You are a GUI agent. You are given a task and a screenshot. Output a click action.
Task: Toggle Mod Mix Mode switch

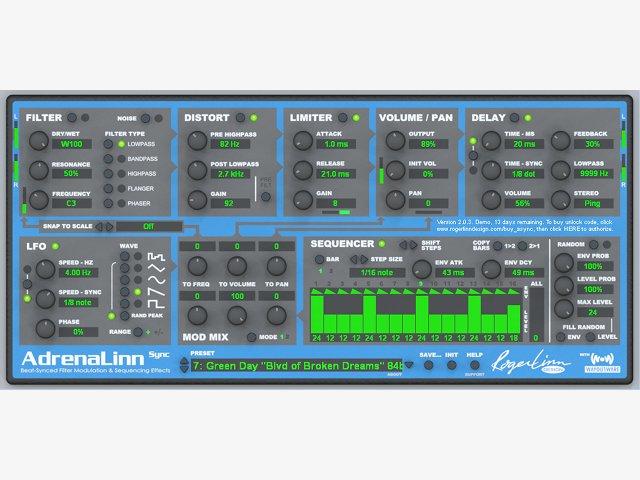[x=251, y=337]
